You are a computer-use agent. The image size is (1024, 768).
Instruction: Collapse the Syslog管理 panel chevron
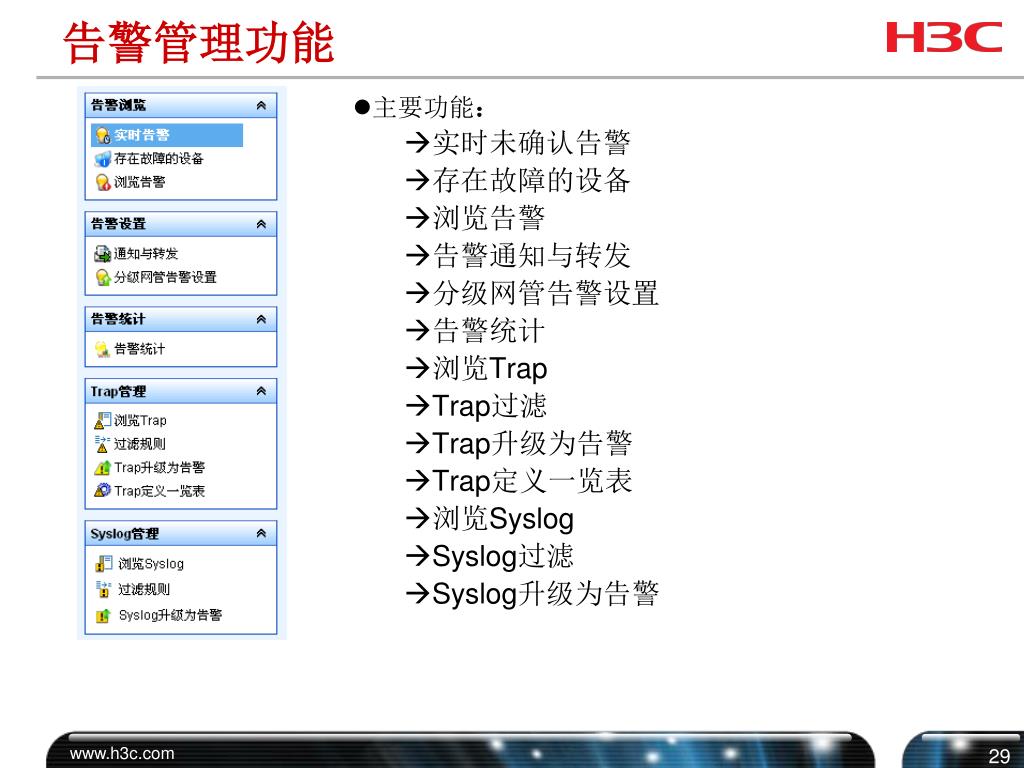click(x=261, y=534)
